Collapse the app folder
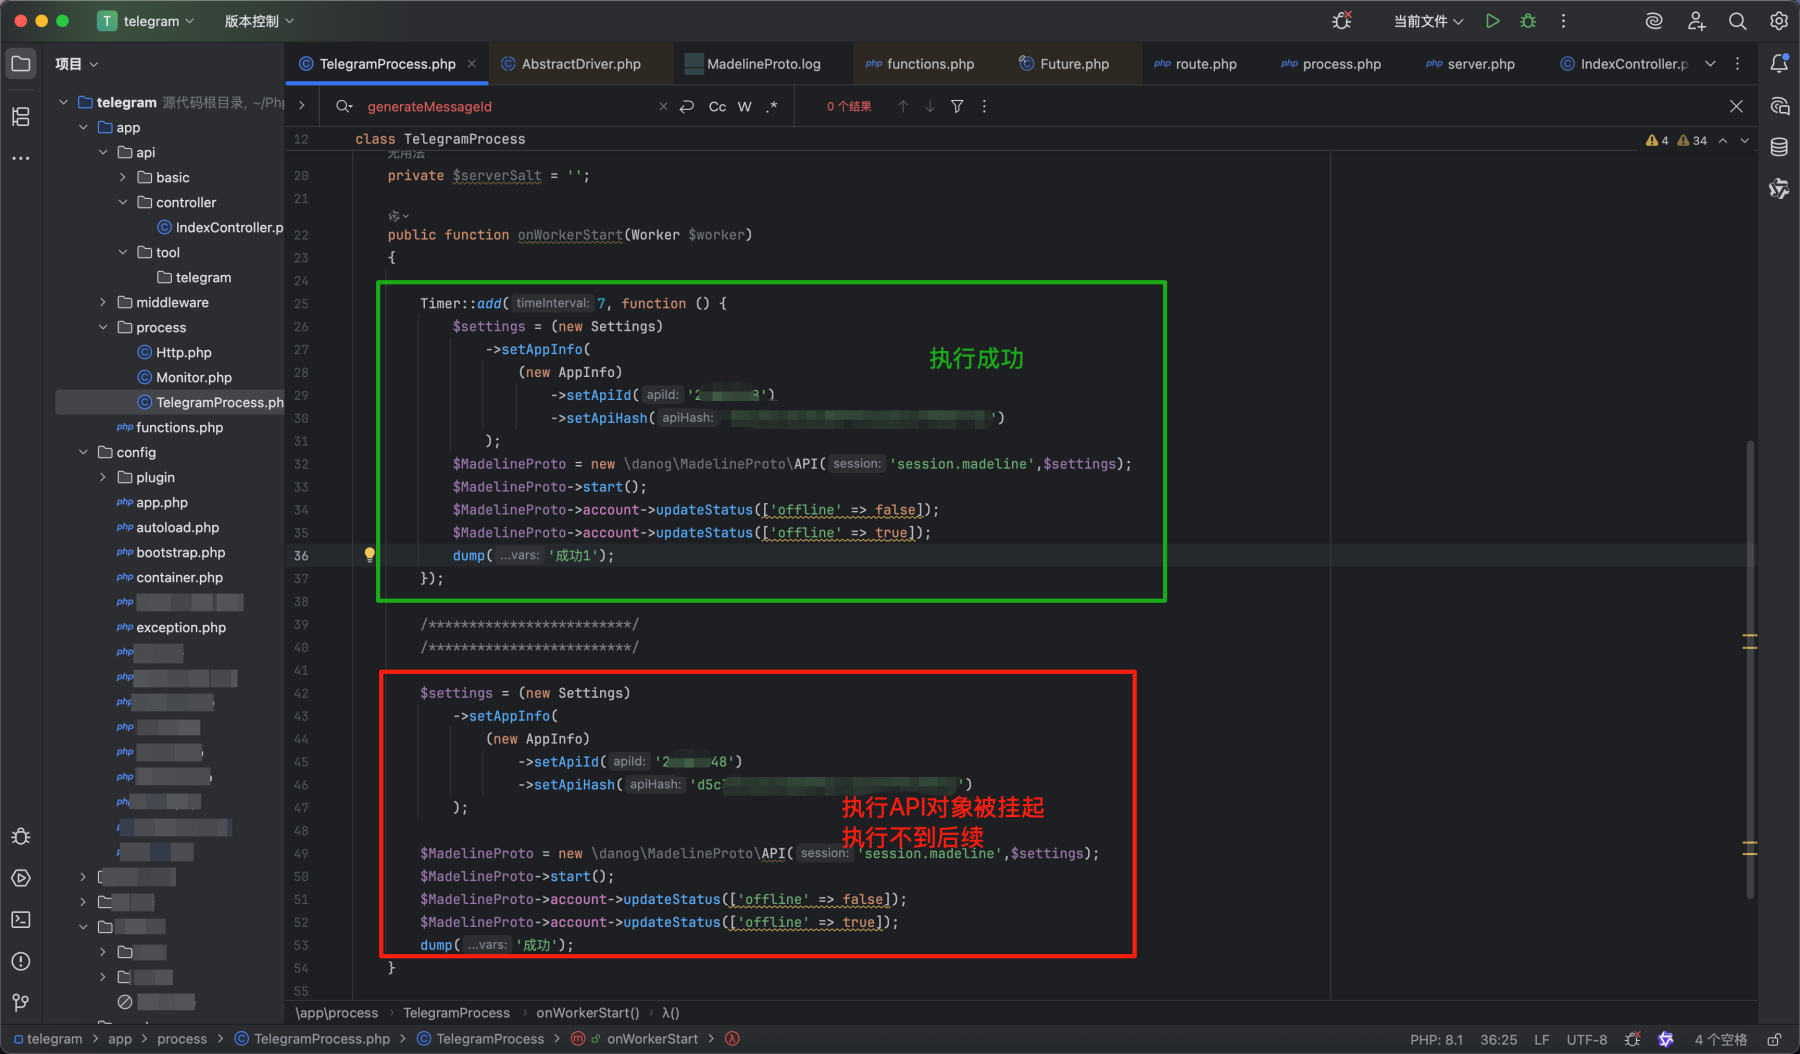This screenshot has height=1054, width=1800. pos(83,127)
